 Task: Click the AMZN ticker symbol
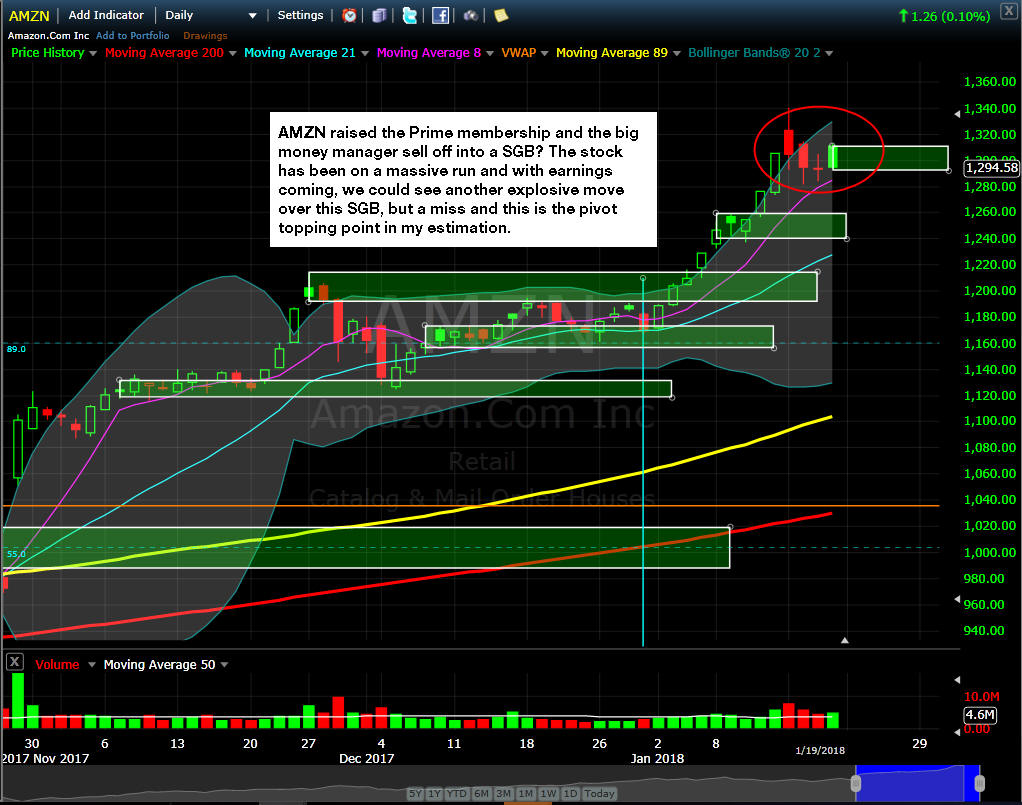[29, 16]
